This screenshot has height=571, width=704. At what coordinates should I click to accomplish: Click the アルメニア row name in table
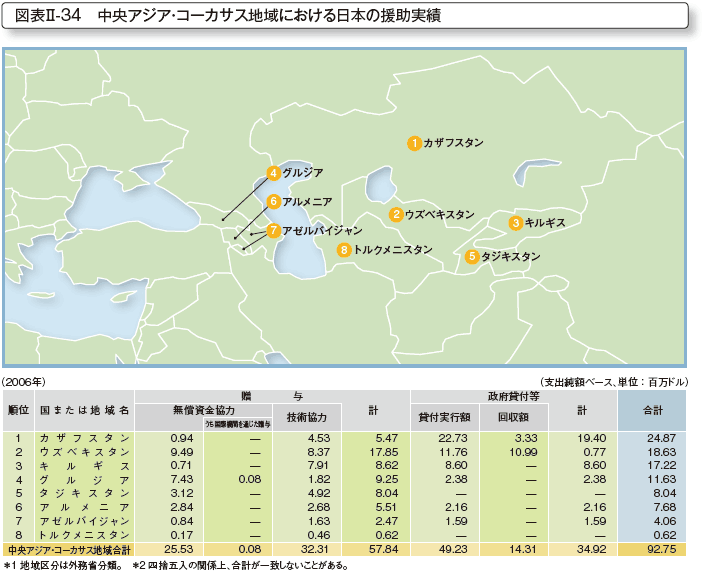tap(84, 508)
